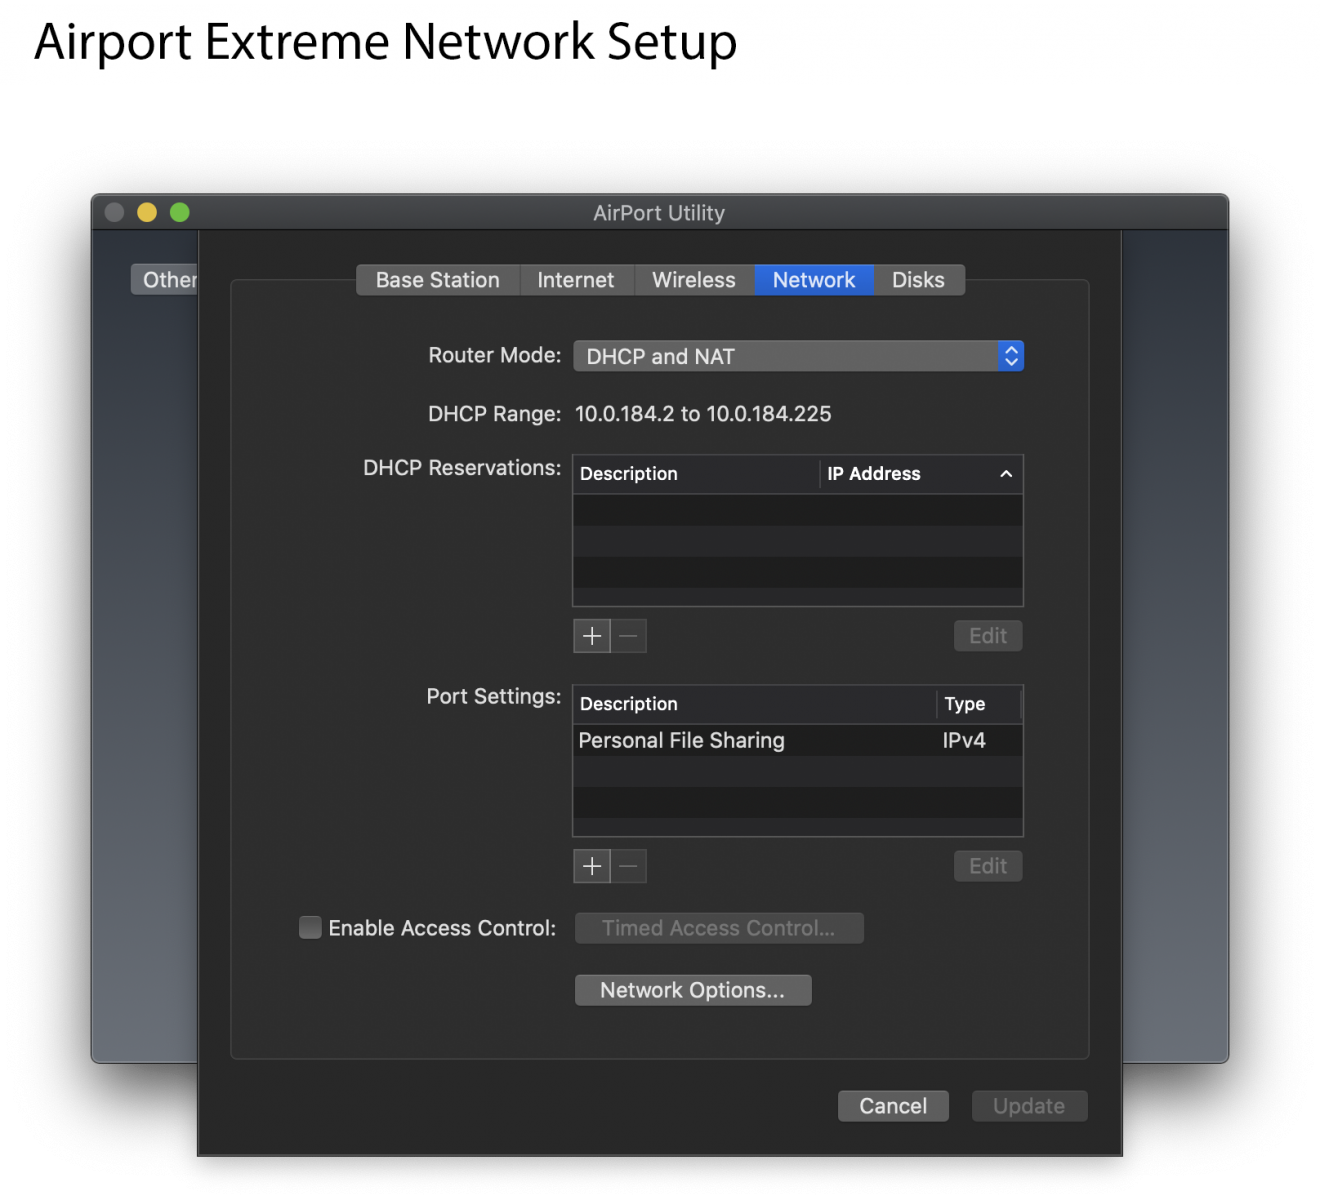
Task: Add a new port setting with plus button
Action: tap(592, 866)
